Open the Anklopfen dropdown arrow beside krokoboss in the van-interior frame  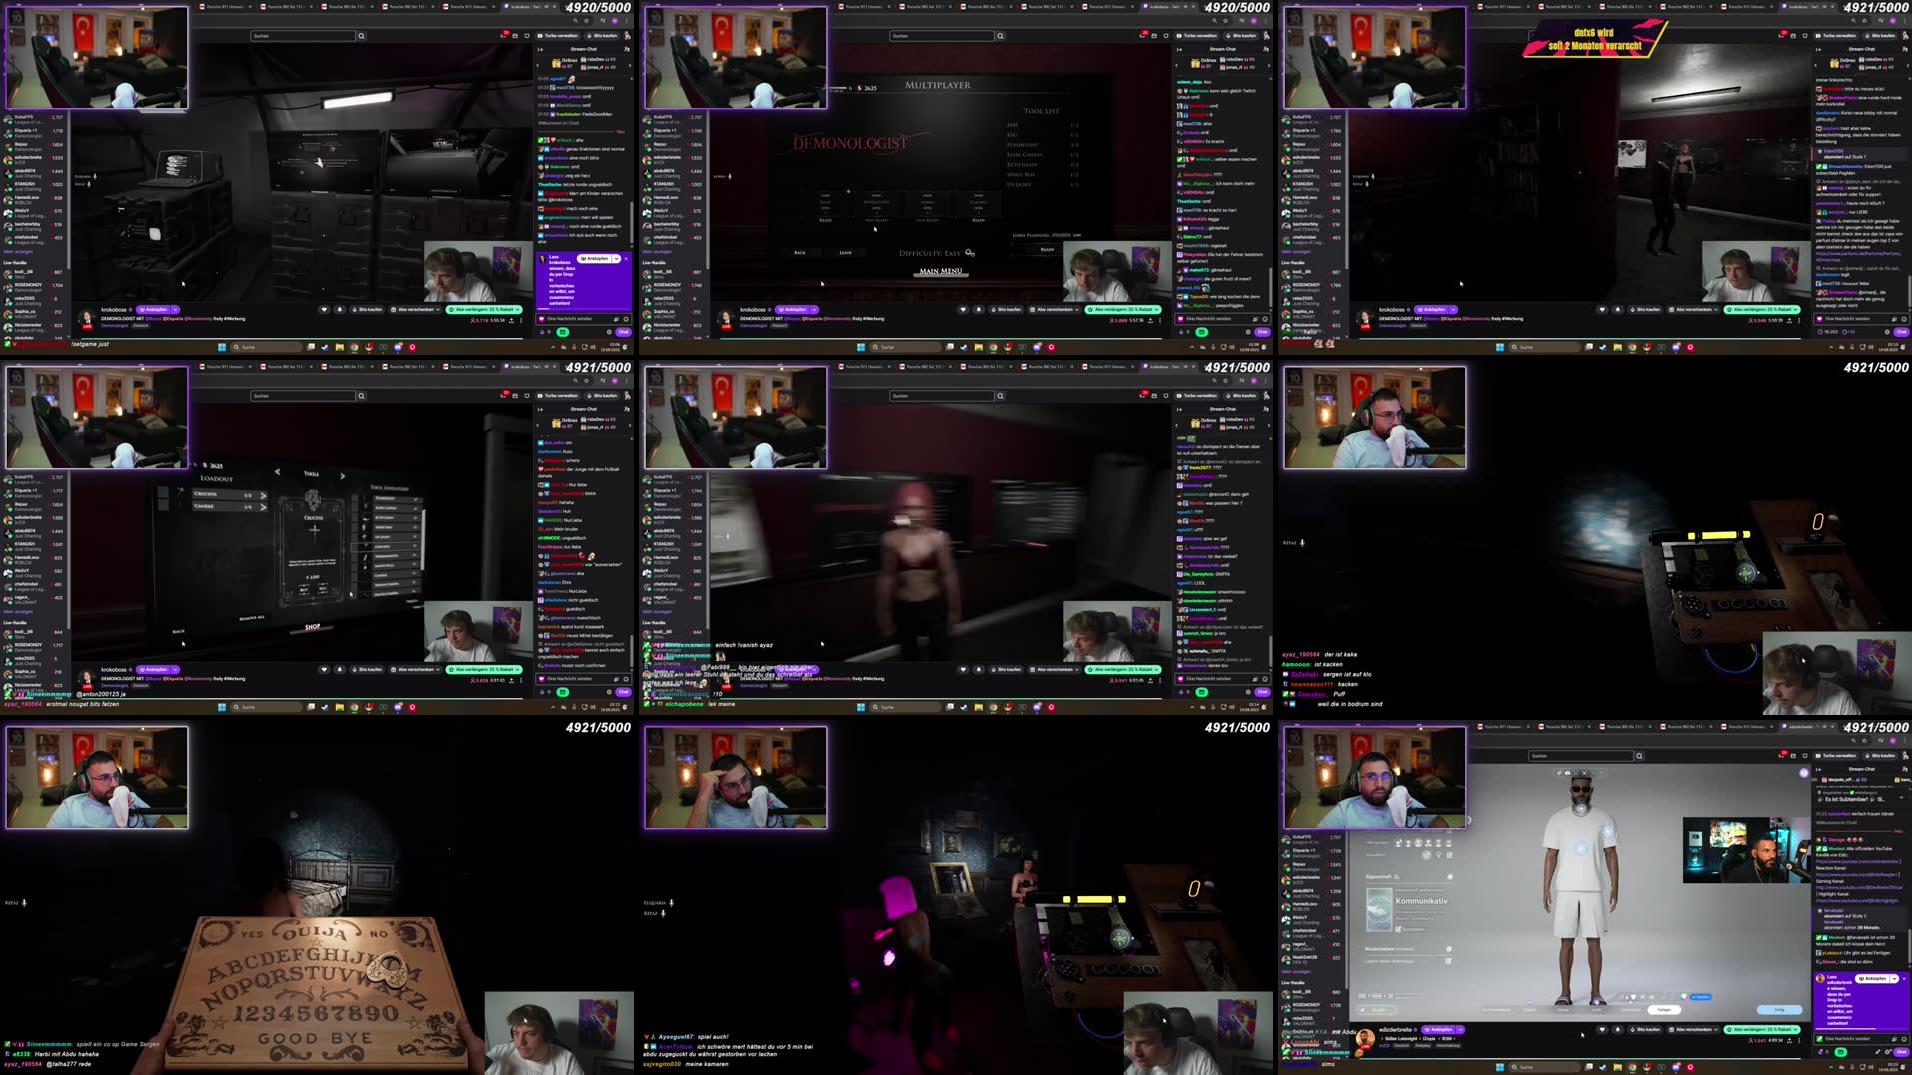click(176, 310)
